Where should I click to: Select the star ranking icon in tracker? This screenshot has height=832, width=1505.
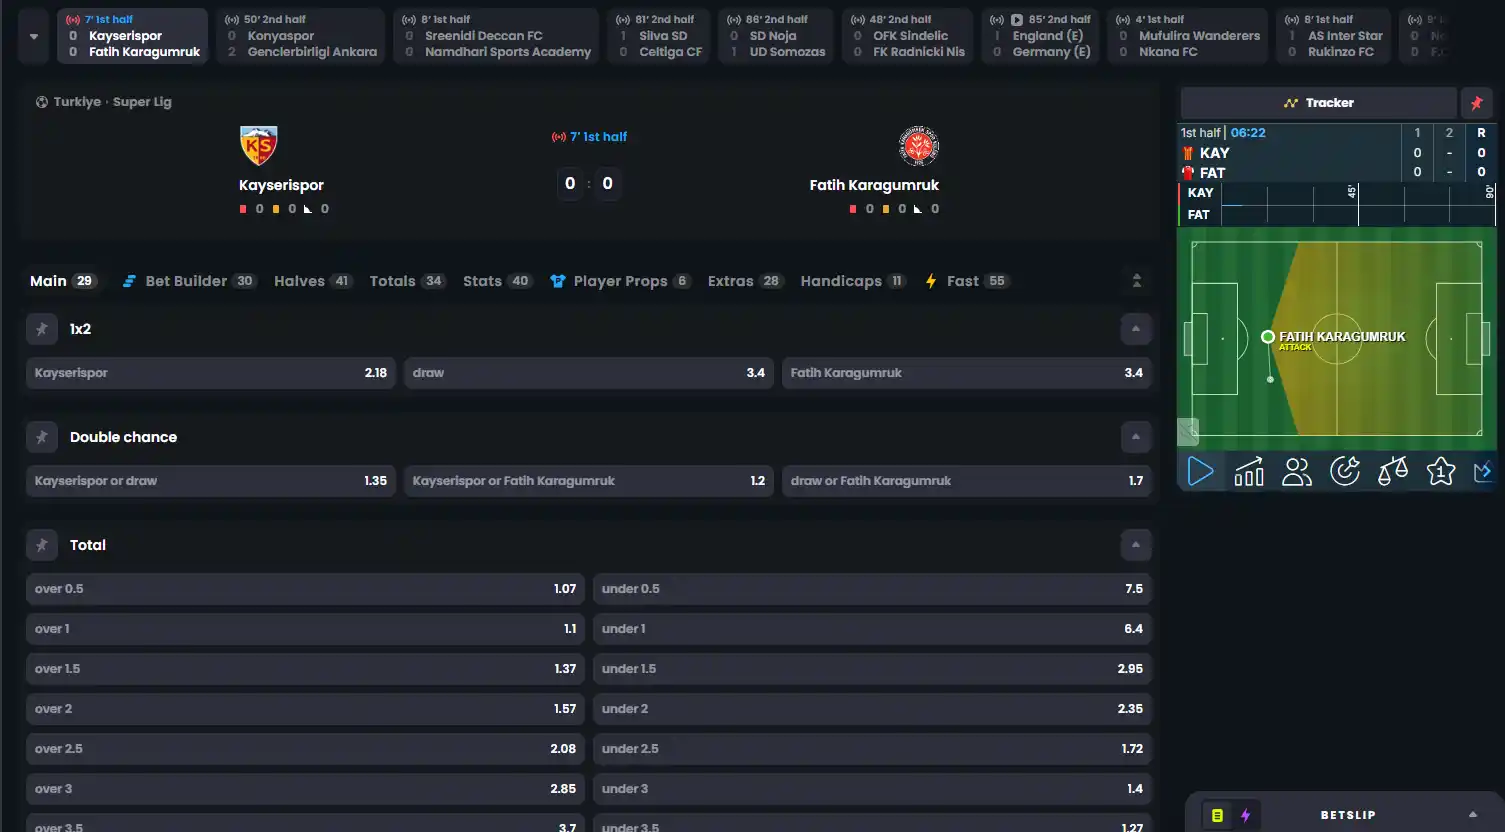[x=1441, y=471]
